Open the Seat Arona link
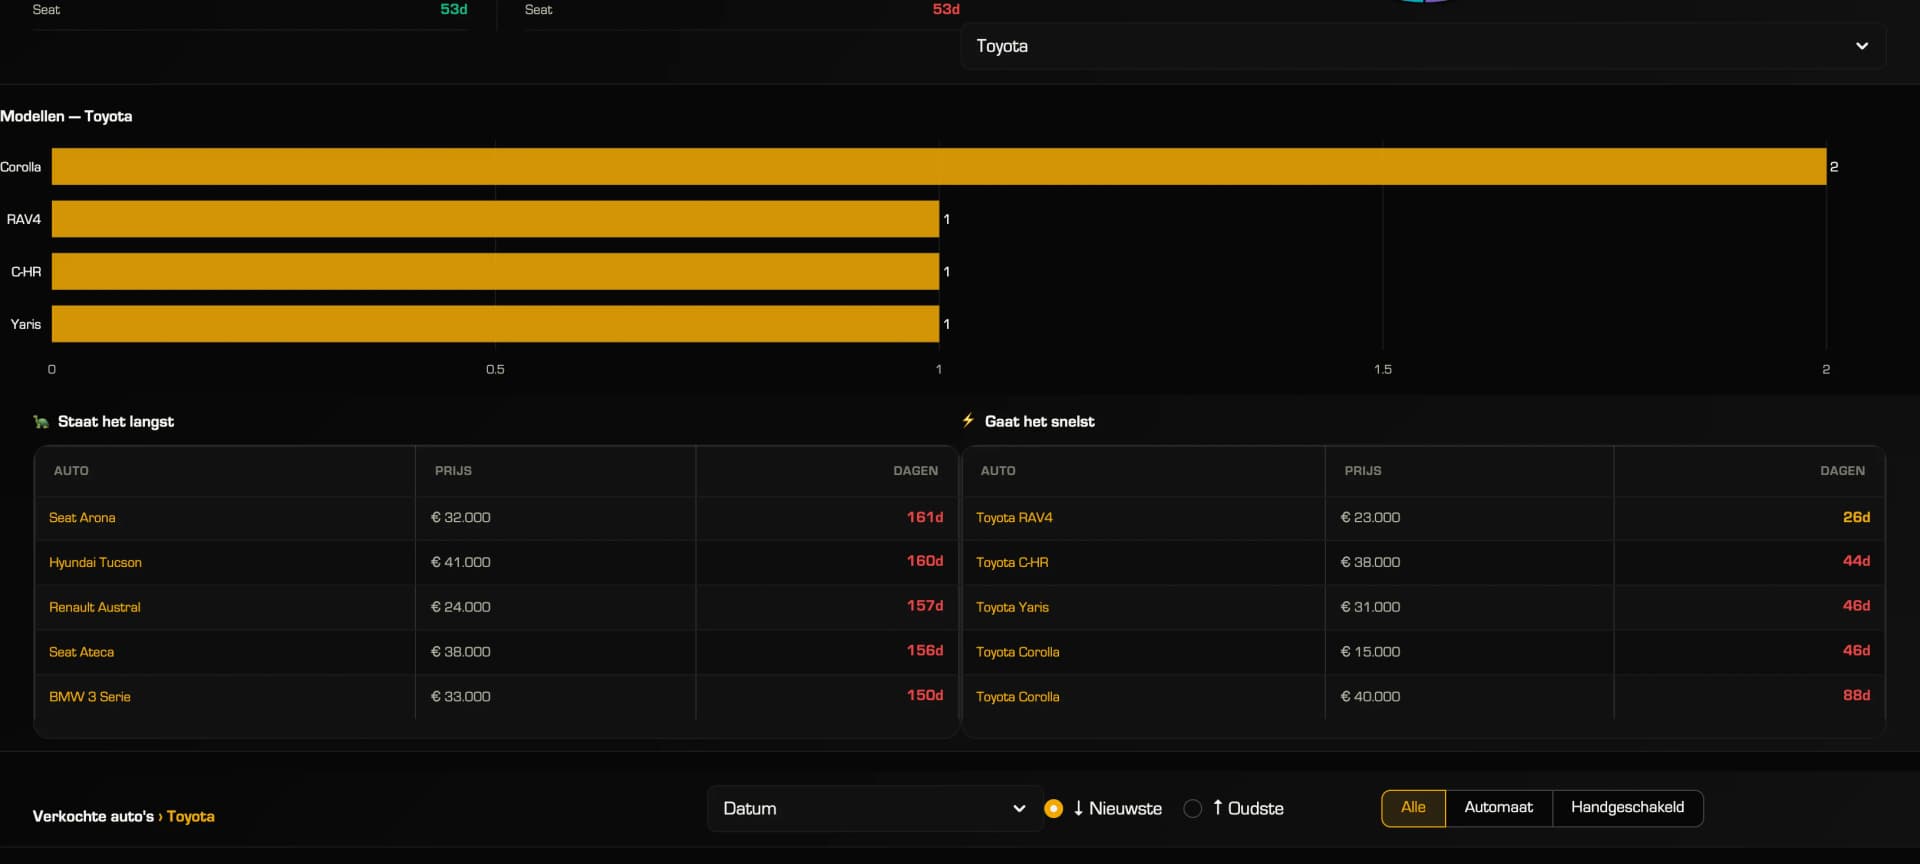Screen dimensions: 1920x864 tap(82, 518)
